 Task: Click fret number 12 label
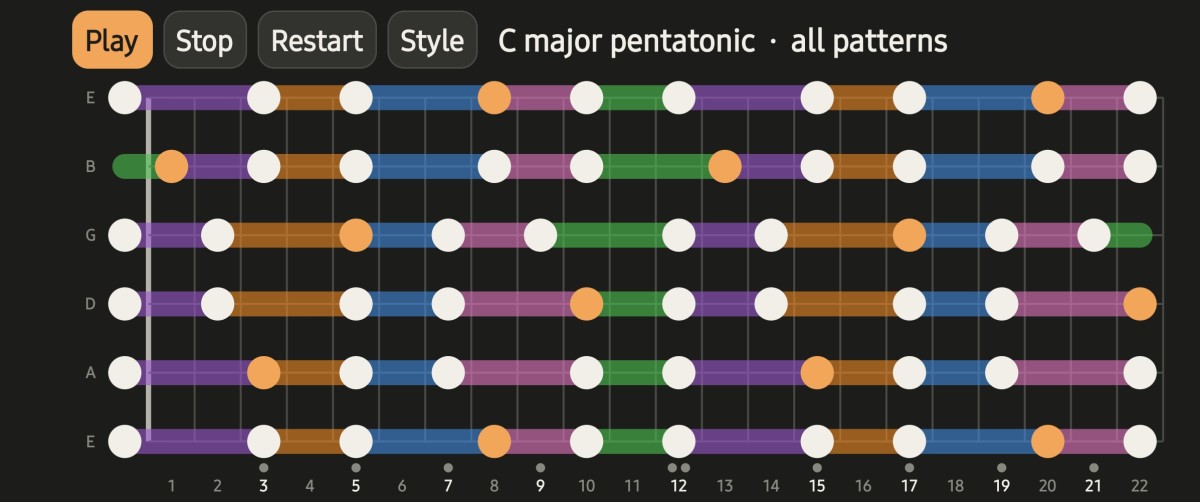tap(679, 485)
